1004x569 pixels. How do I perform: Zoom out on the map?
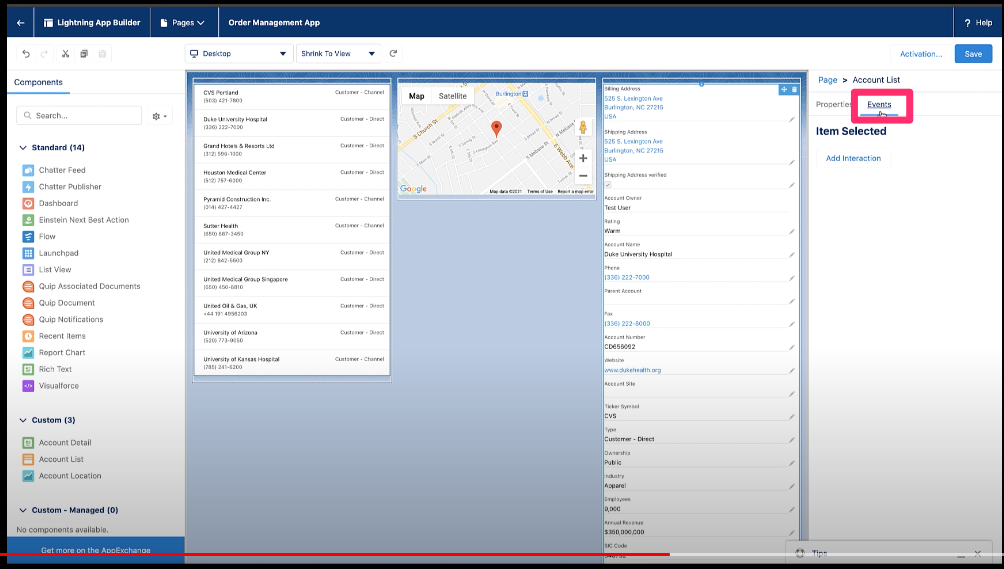[x=583, y=176]
